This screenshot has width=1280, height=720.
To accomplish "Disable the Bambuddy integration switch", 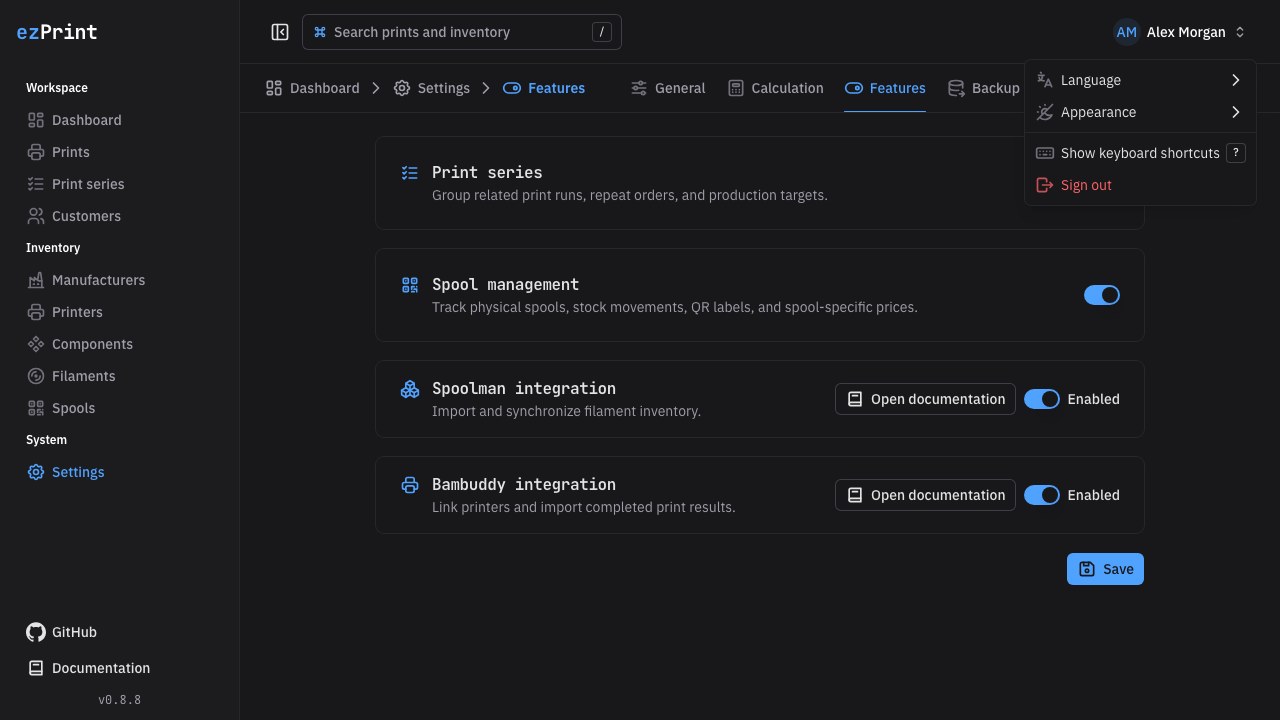I will coord(1042,495).
